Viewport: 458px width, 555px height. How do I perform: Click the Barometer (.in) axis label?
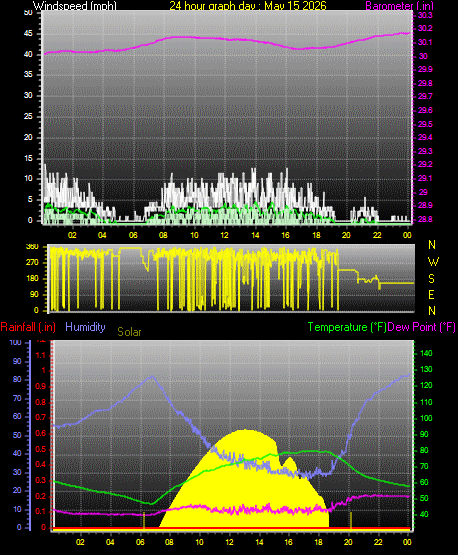click(x=399, y=6)
